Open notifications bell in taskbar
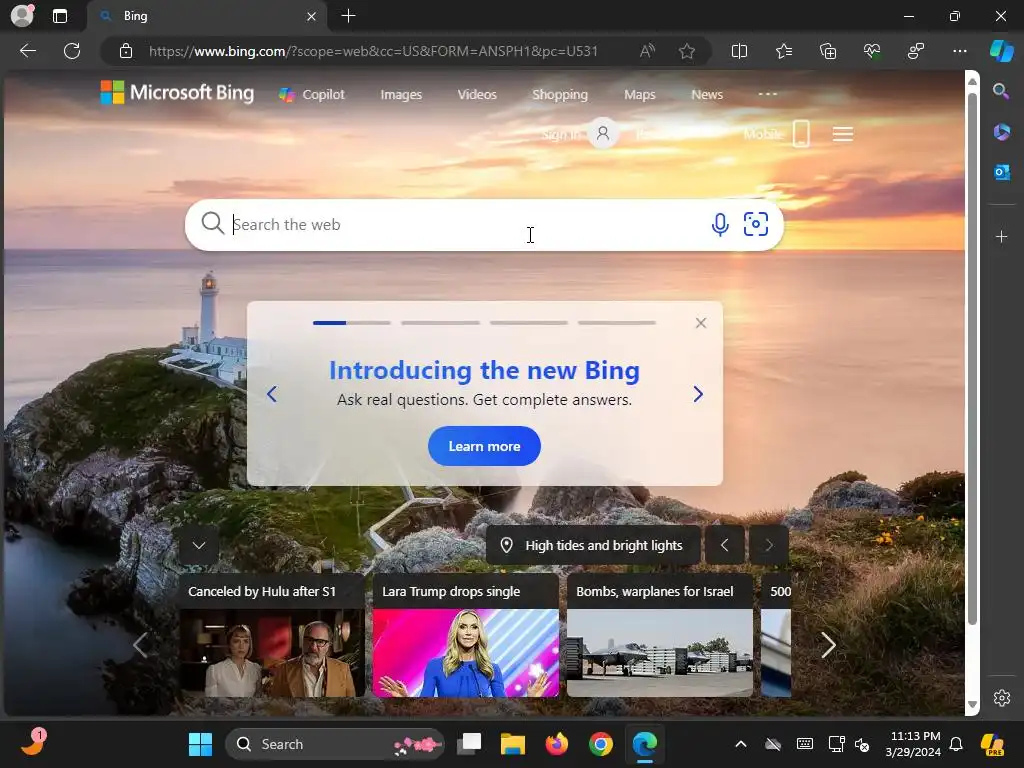Viewport: 1024px width, 768px height. 956,744
